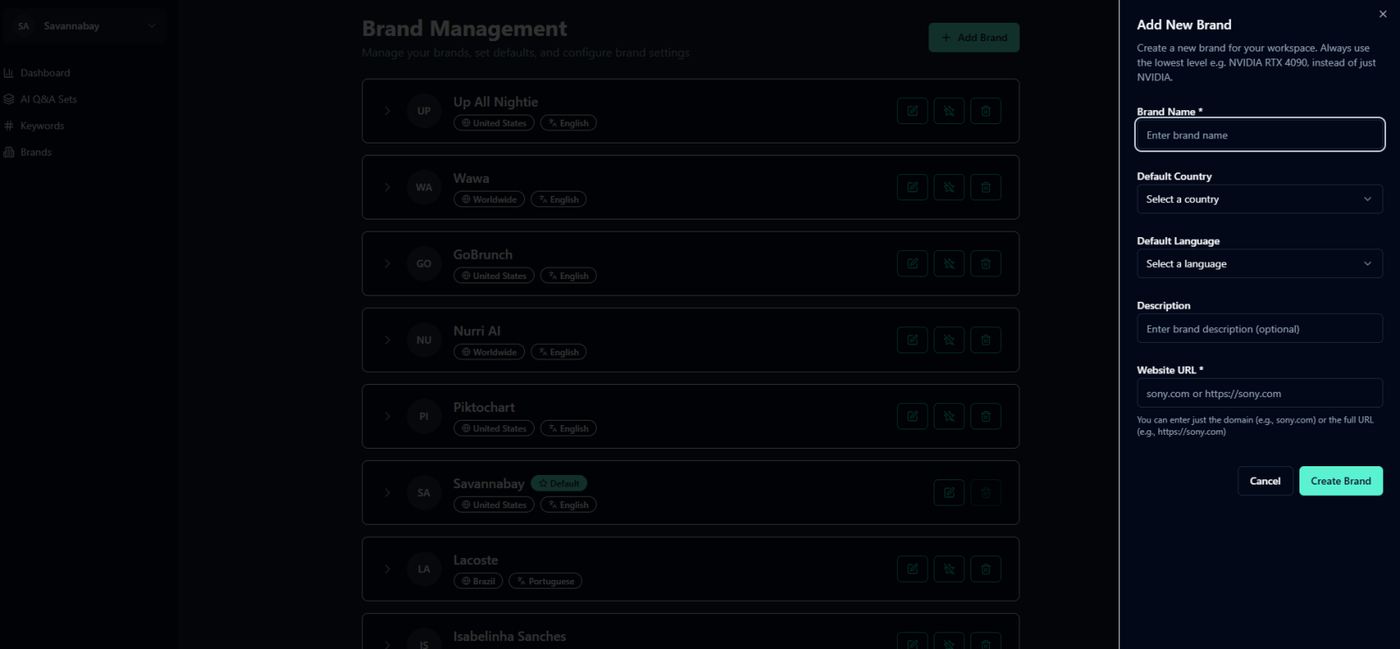The image size is (1400, 649).
Task: Expand the Wawa brand row
Action: tap(388, 187)
